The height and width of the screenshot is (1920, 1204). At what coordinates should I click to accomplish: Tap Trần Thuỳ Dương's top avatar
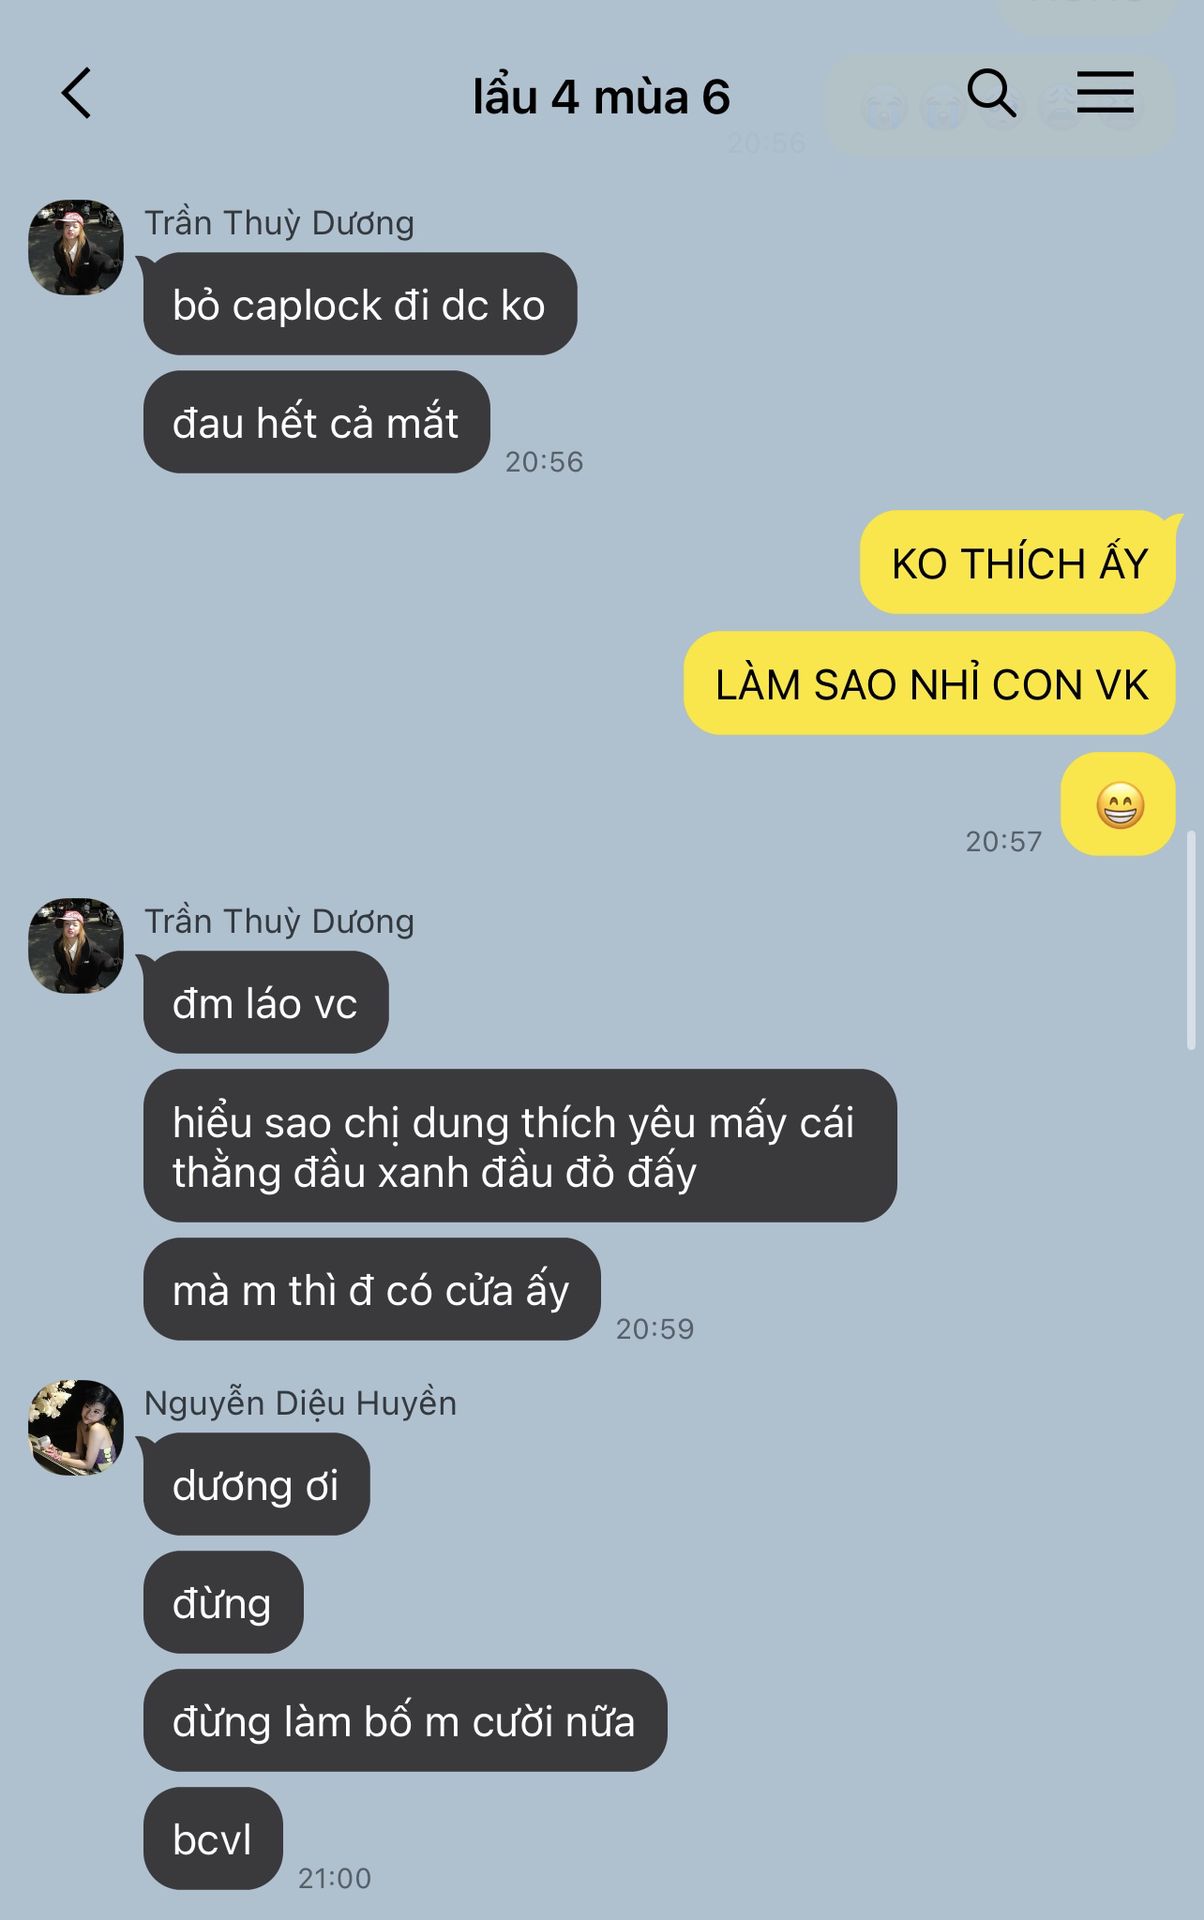(76, 247)
